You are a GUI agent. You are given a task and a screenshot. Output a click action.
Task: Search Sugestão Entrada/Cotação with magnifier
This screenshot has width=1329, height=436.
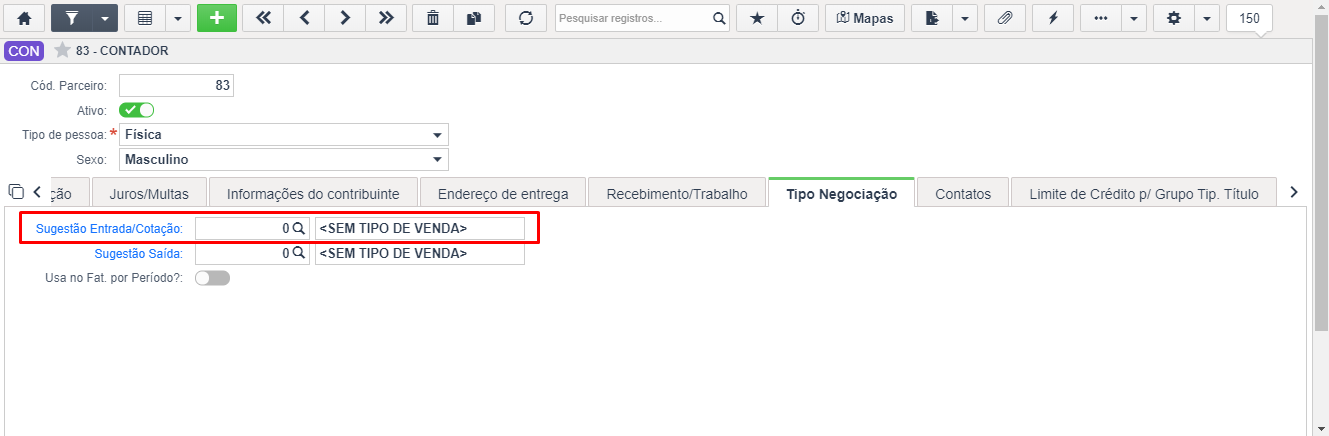pyautogui.click(x=298, y=229)
